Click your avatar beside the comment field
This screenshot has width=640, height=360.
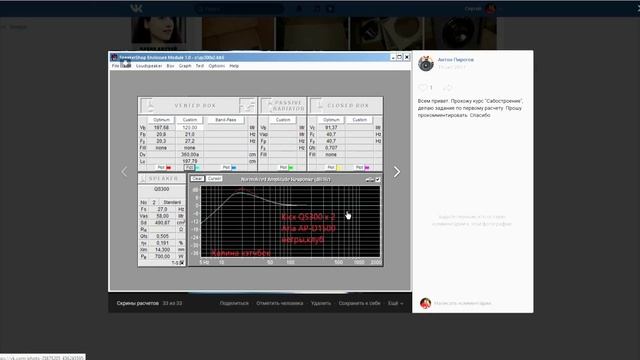(425, 303)
